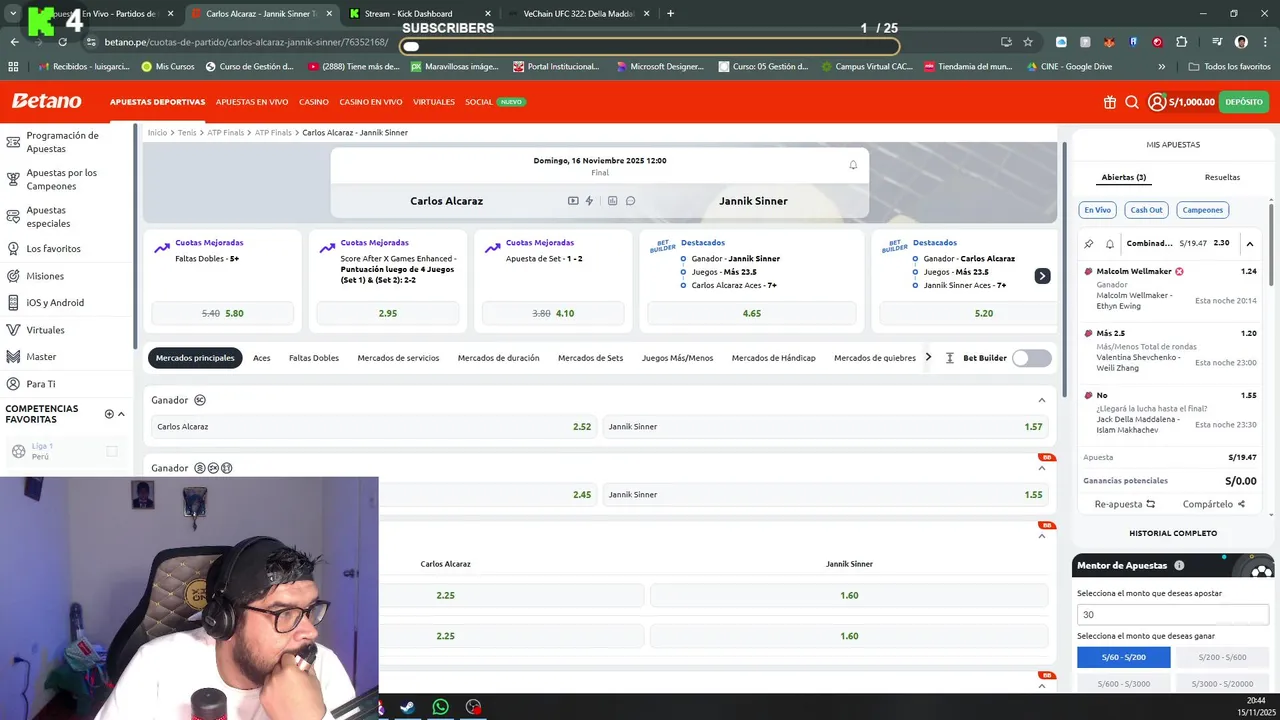This screenshot has height=720, width=1280.
Task: Click the bell icon on Combinada bet
Action: pos(1109,243)
